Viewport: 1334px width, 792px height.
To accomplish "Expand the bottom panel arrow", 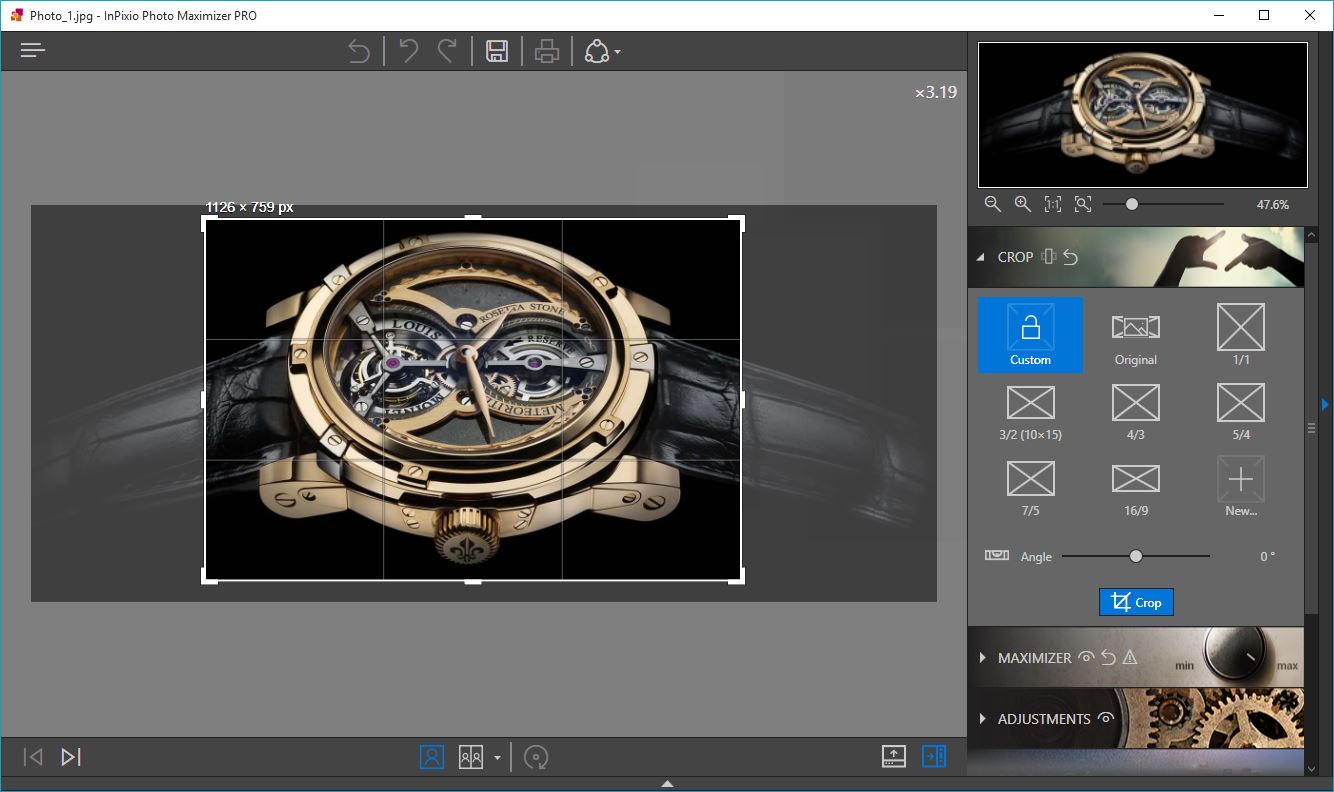I will pos(667,783).
